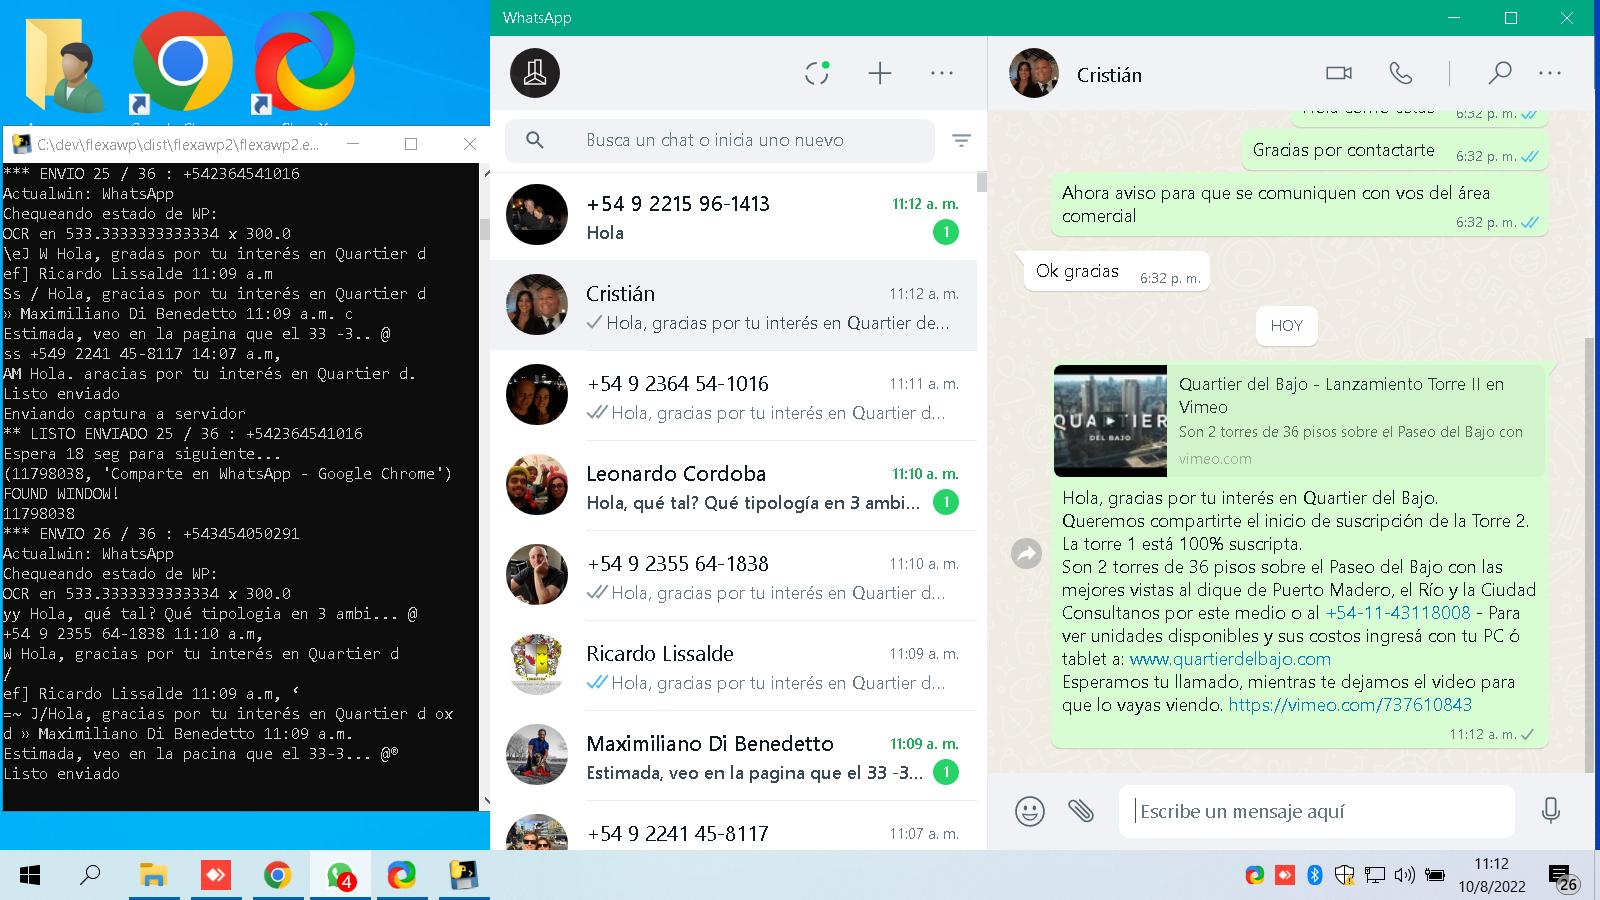
Task: Click the flexawp2 console window scrollbar
Action: [x=485, y=230]
